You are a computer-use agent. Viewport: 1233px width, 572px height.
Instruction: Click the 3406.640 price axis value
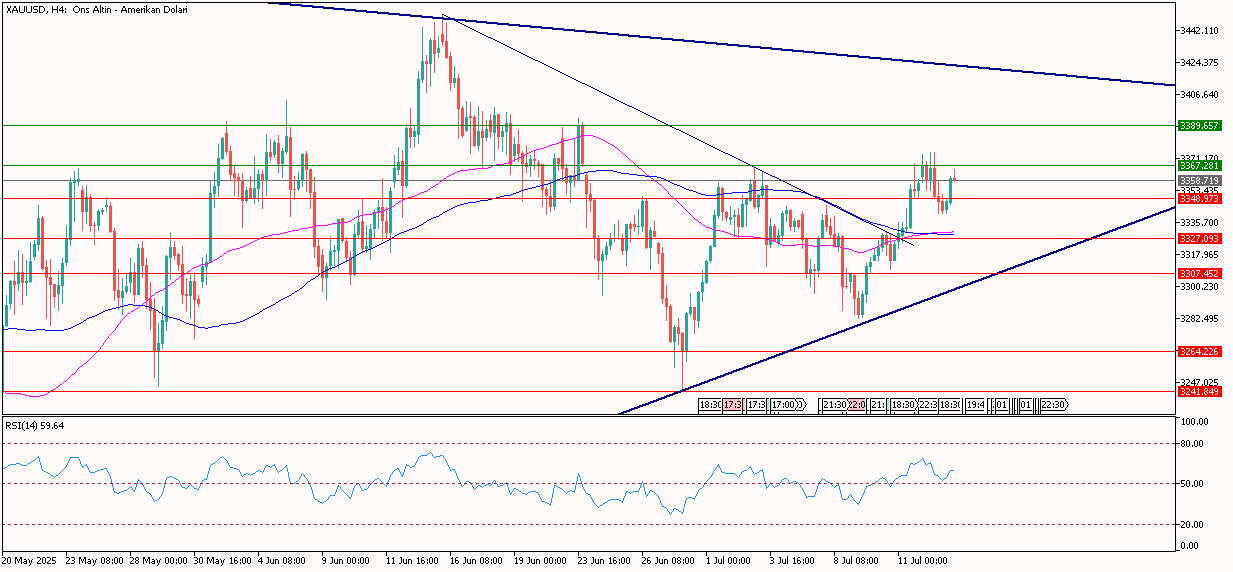coord(1200,95)
